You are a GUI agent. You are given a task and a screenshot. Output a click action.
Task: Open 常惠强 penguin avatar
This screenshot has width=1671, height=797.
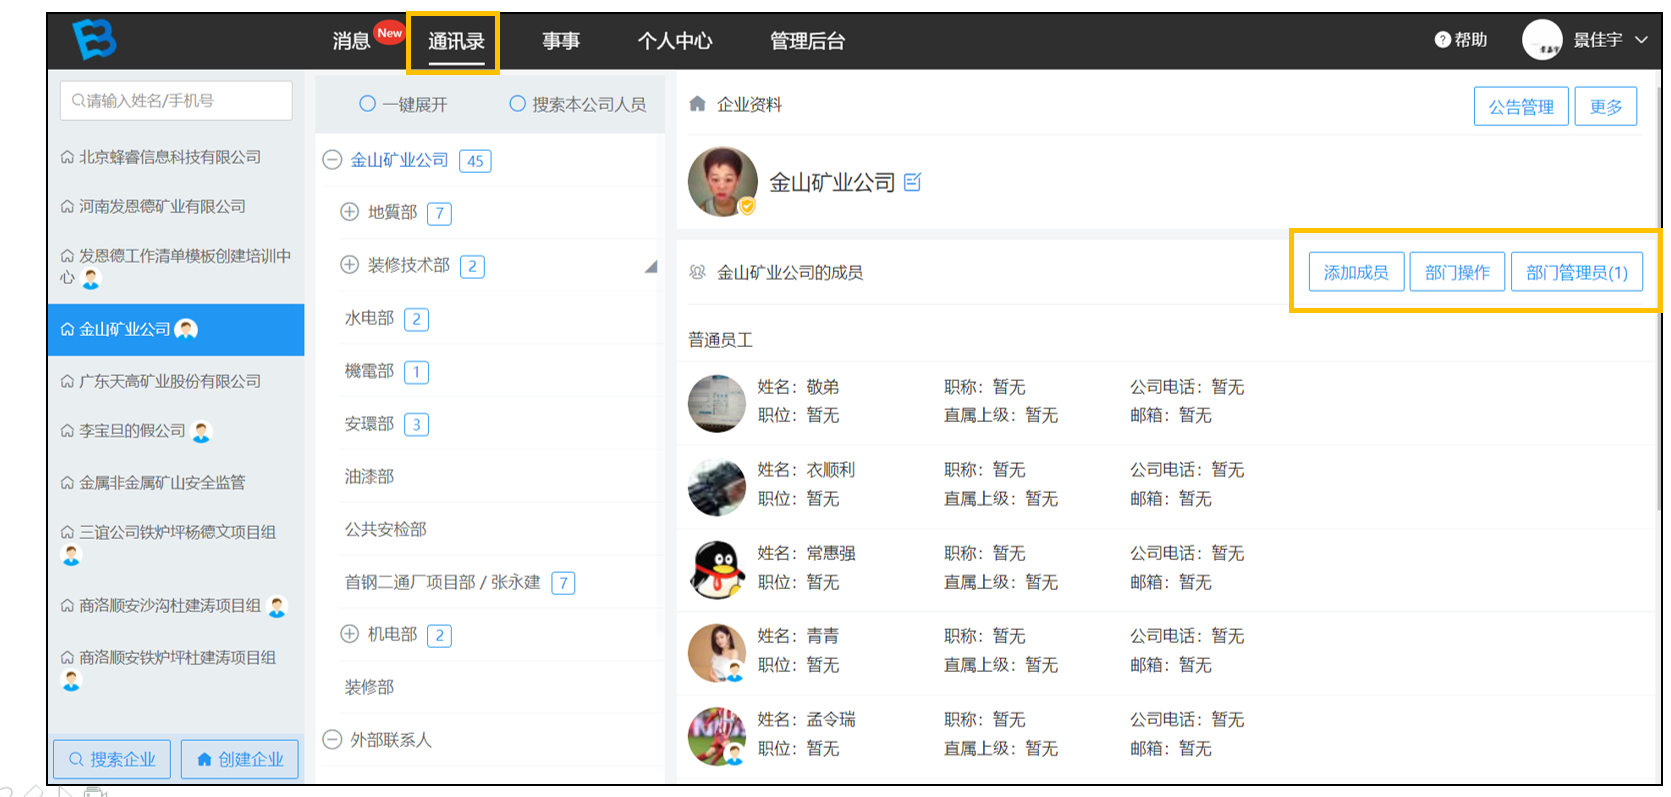[717, 570]
